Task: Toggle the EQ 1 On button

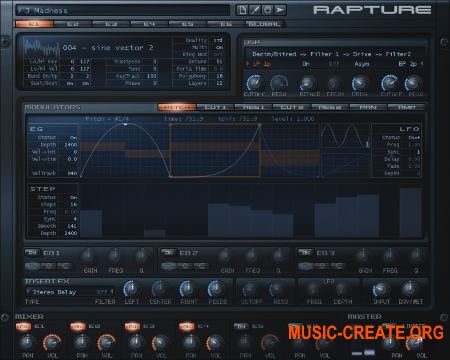Action: click(x=32, y=253)
